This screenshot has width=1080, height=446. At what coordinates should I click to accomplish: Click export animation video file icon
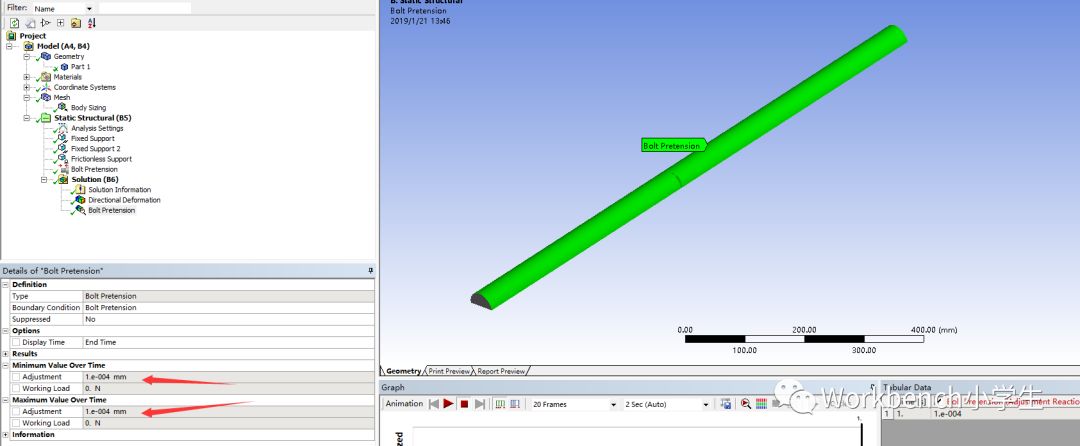726,404
